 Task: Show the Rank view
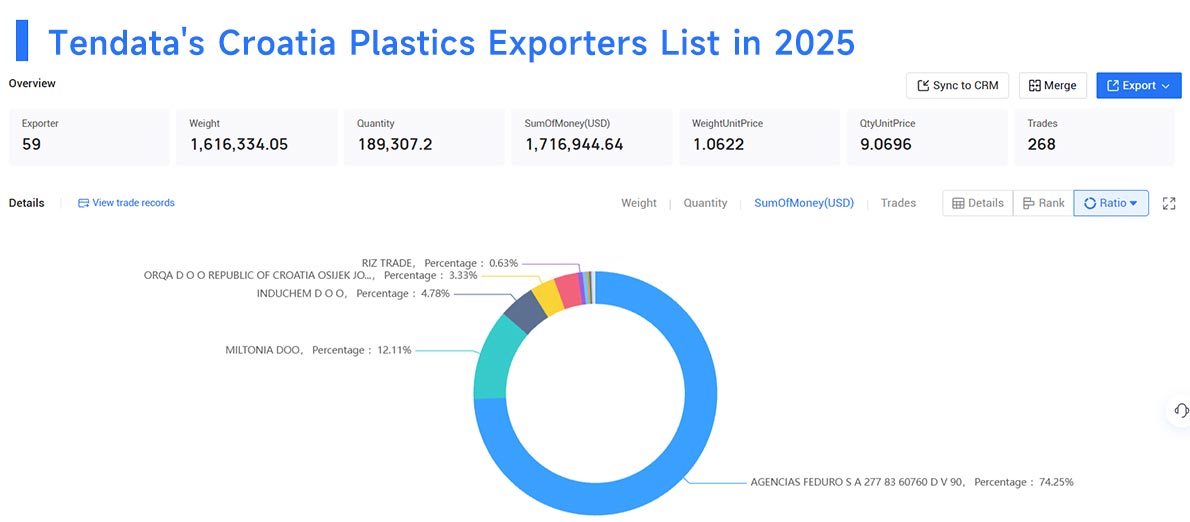point(1043,203)
